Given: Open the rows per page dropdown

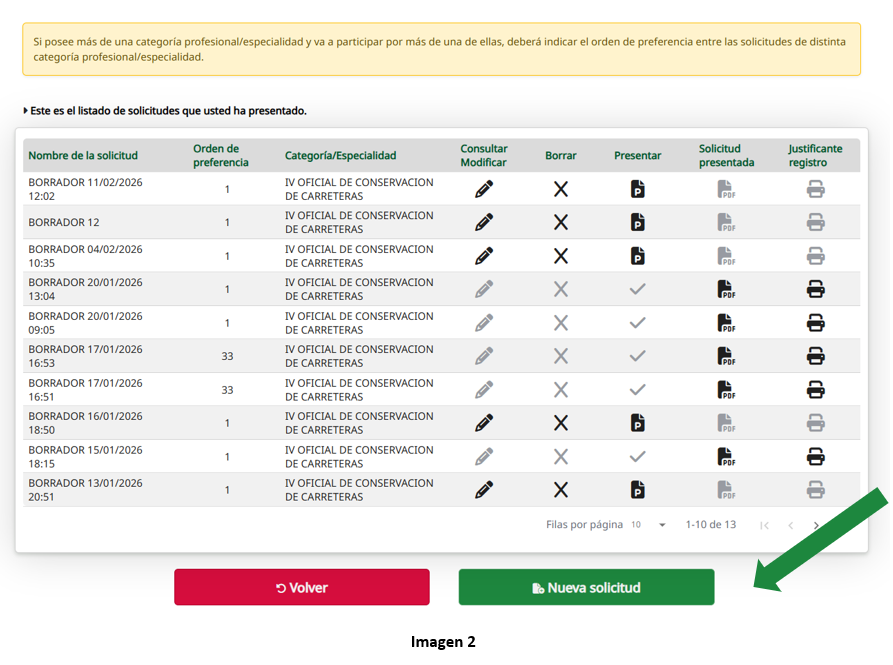Looking at the screenshot, I should pos(662,525).
